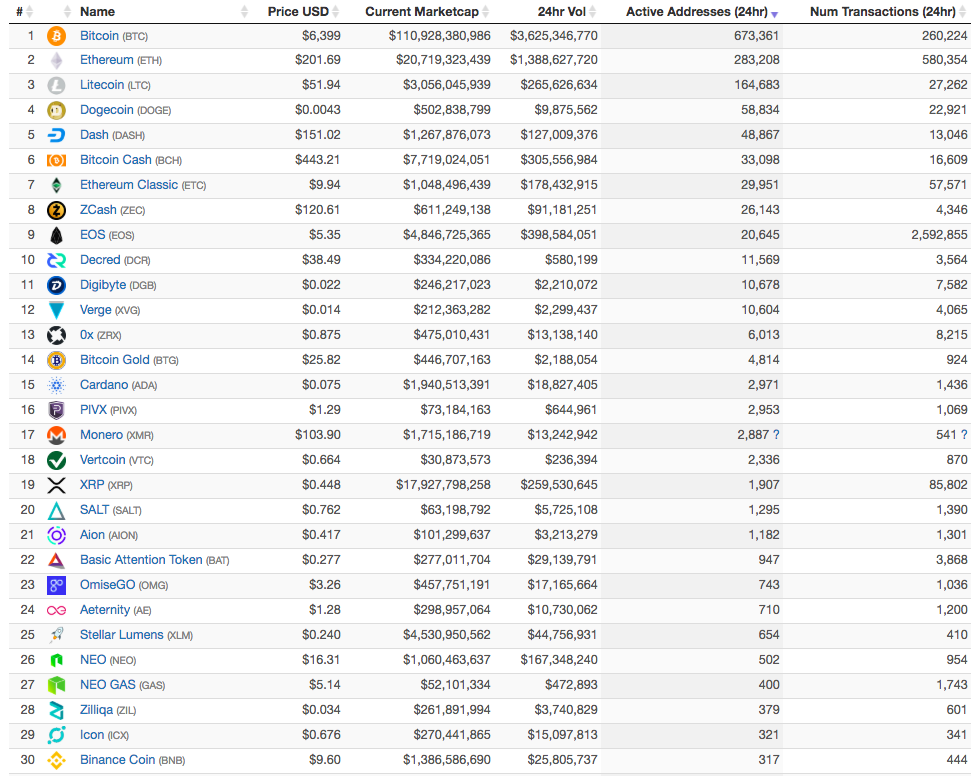Click the green Ethereum Classic logo icon

click(x=57, y=185)
